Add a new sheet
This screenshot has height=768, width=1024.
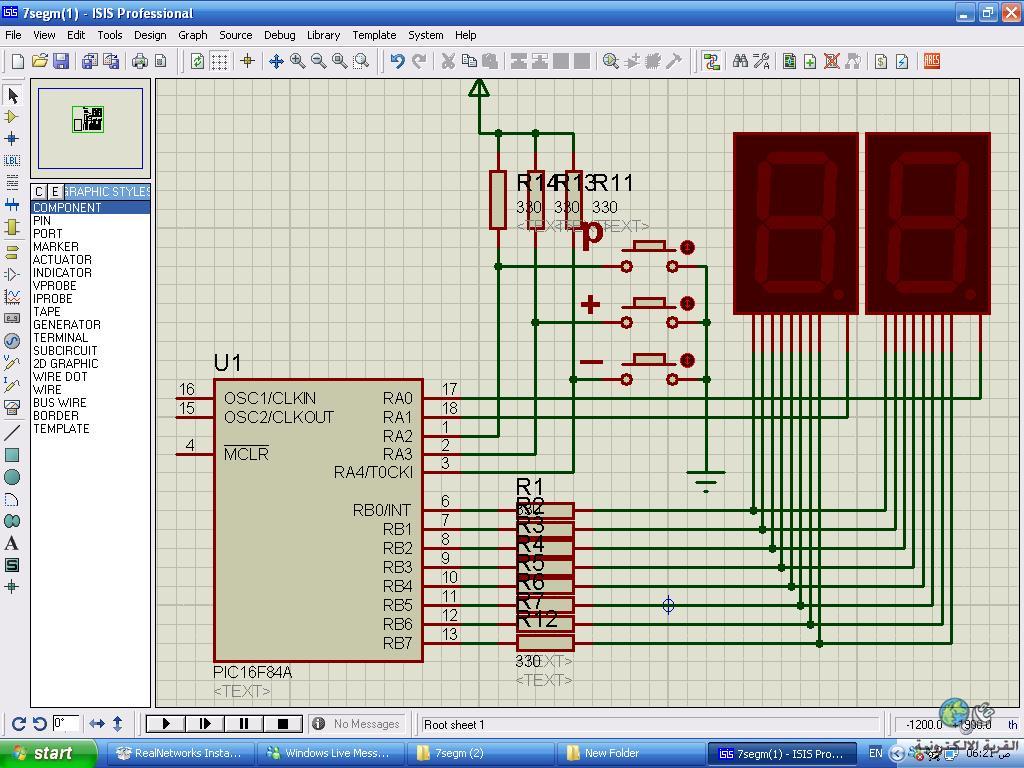coord(810,61)
